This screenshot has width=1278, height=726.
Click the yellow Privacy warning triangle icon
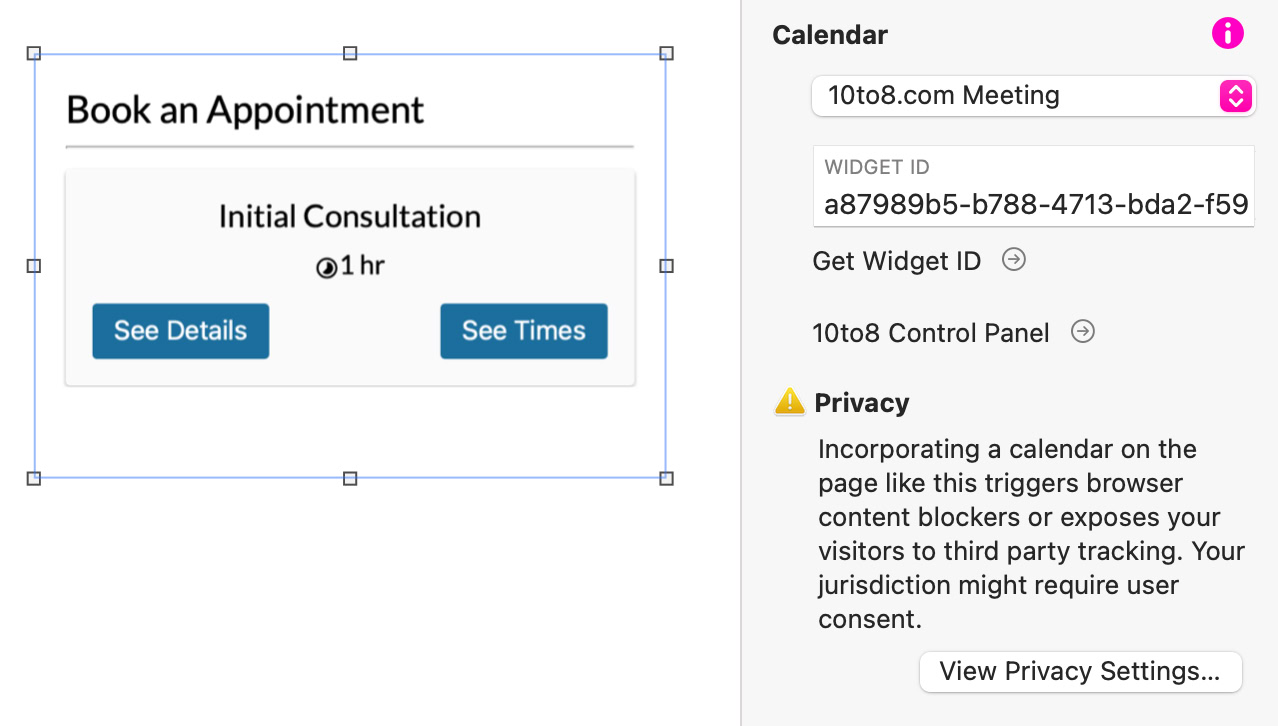(790, 402)
